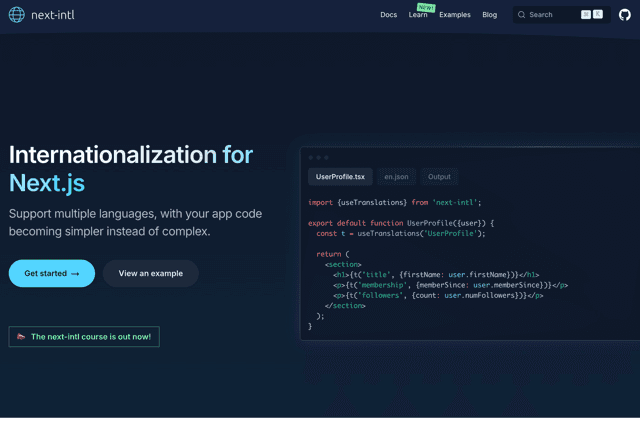This screenshot has height=426, width=640.
Task: Click the magnifying glass search icon
Action: 522,15
